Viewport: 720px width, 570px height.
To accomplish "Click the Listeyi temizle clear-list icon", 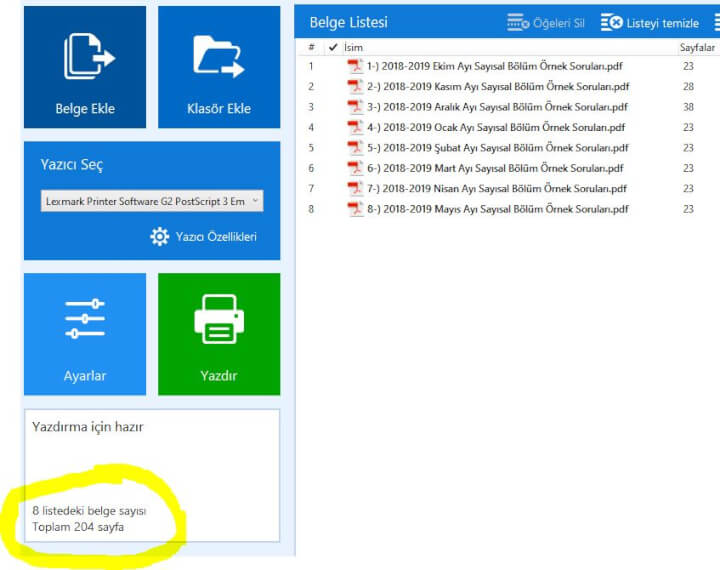I will tap(612, 22).
